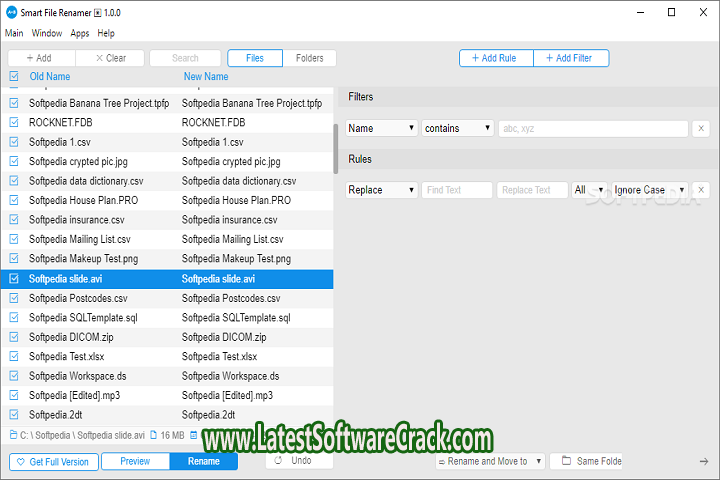The image size is (720, 480).
Task: Click the pin icon beside the app title
Action: pos(96,13)
